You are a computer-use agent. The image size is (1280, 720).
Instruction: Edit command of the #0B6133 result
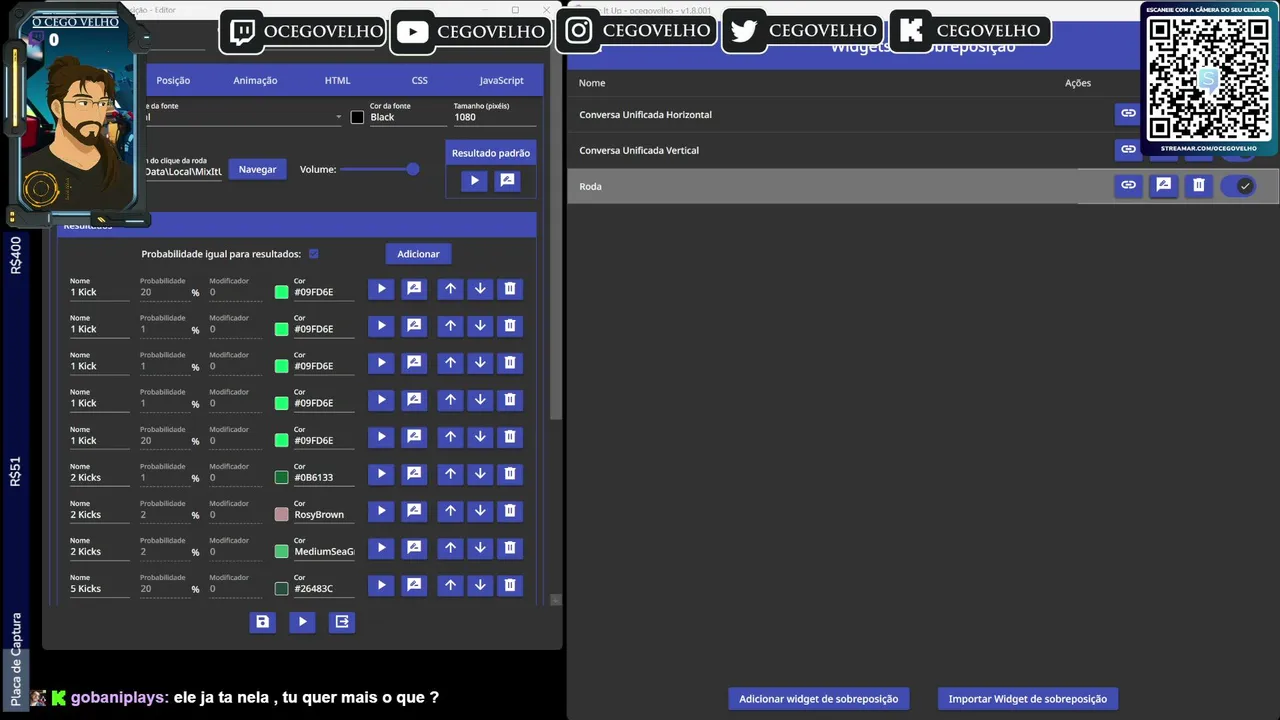414,474
